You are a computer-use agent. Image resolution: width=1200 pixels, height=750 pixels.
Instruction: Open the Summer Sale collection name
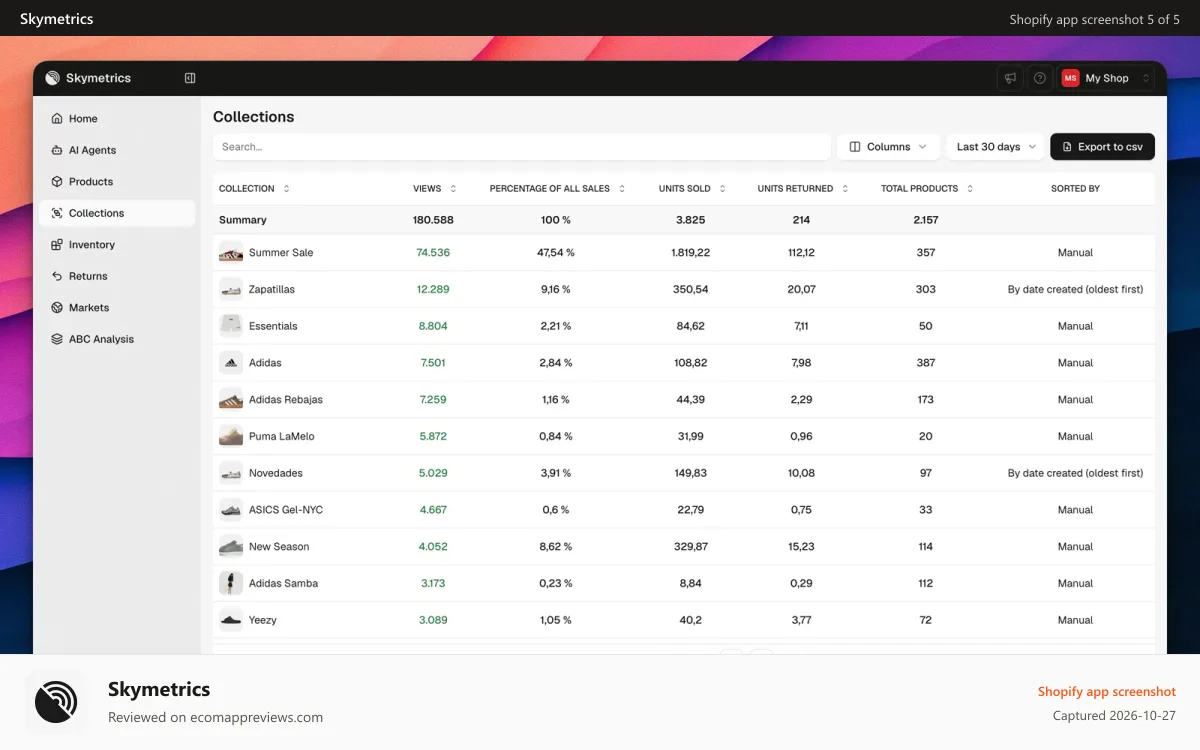tap(281, 253)
